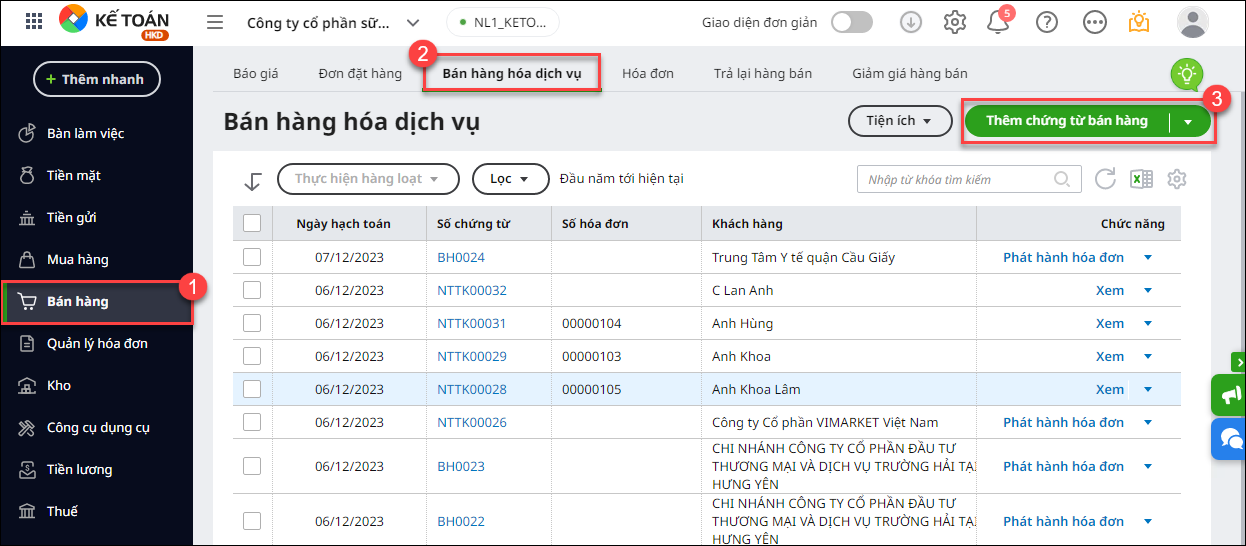The height and width of the screenshot is (546, 1246).
Task: Expand arrow next to Thêm chứng từ bán hàng
Action: pyautogui.click(x=1188, y=122)
